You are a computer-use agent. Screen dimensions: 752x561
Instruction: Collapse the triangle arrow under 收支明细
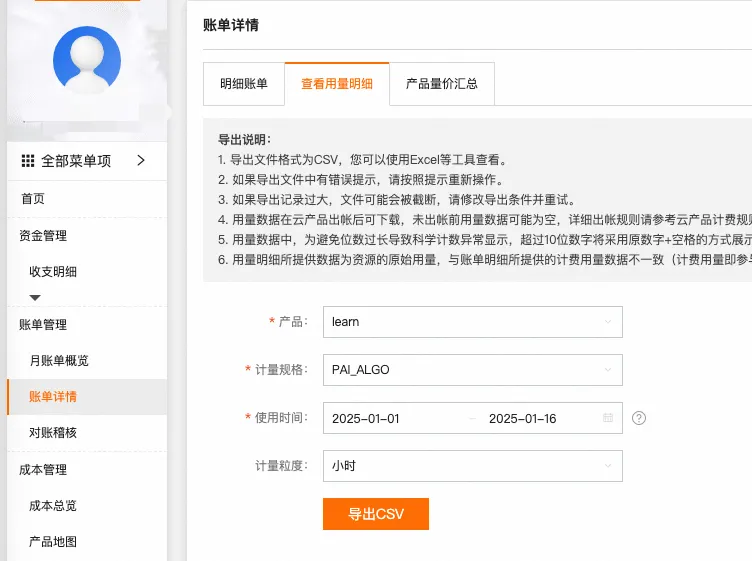35,298
